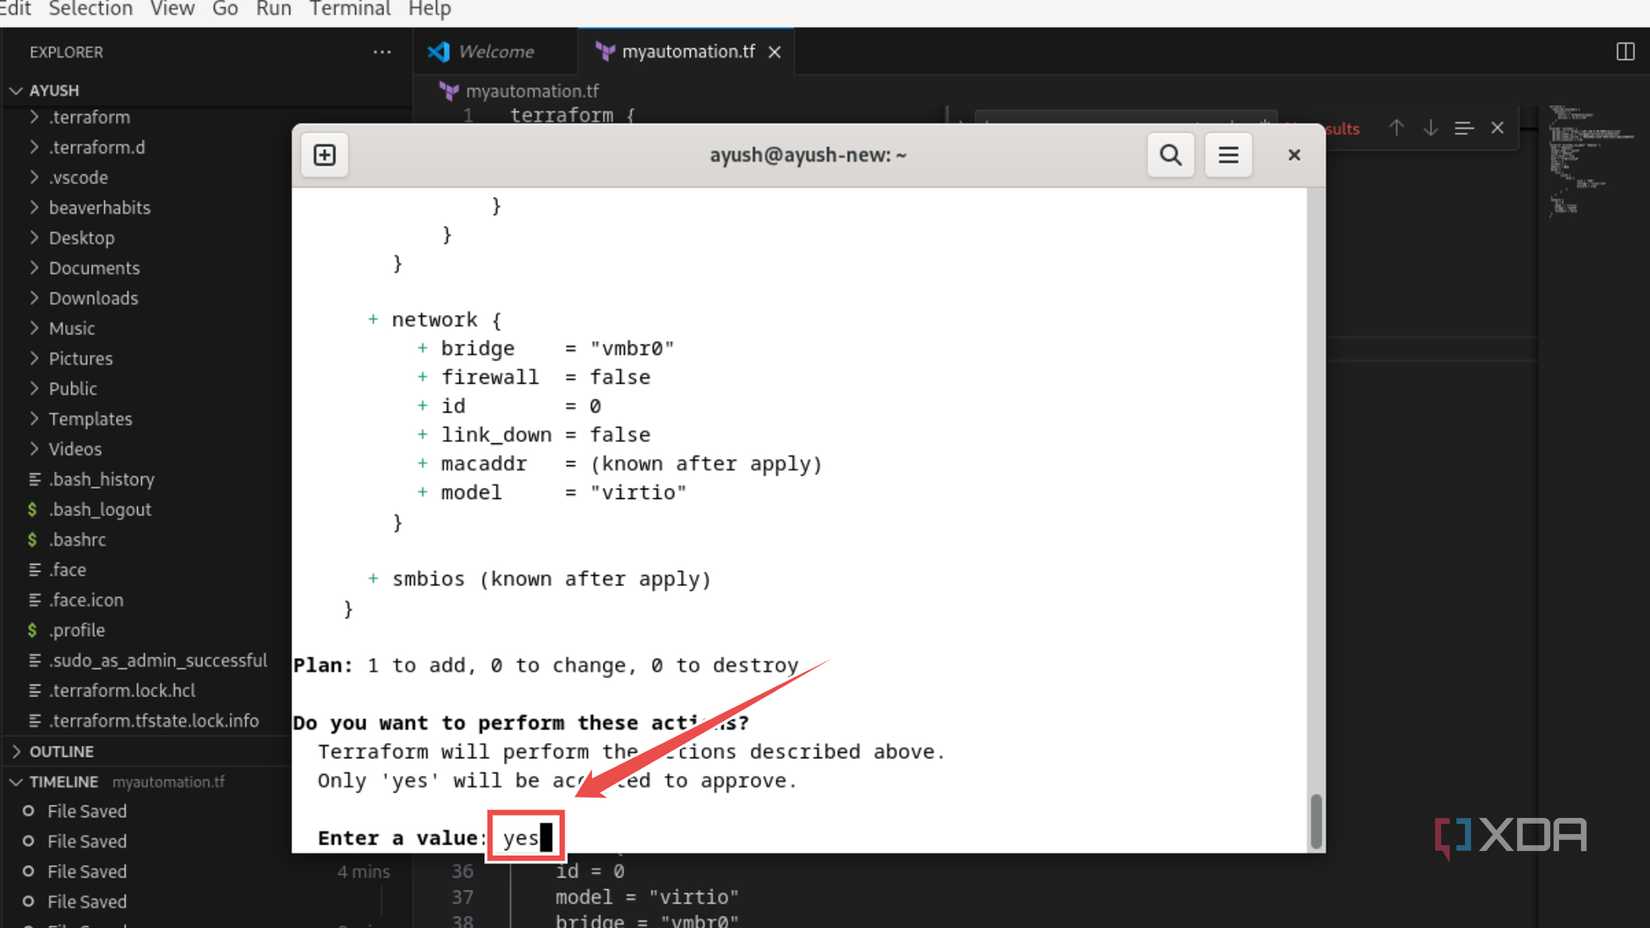The height and width of the screenshot is (928, 1650).
Task: Expand the Desktop folder
Action: [x=33, y=237]
